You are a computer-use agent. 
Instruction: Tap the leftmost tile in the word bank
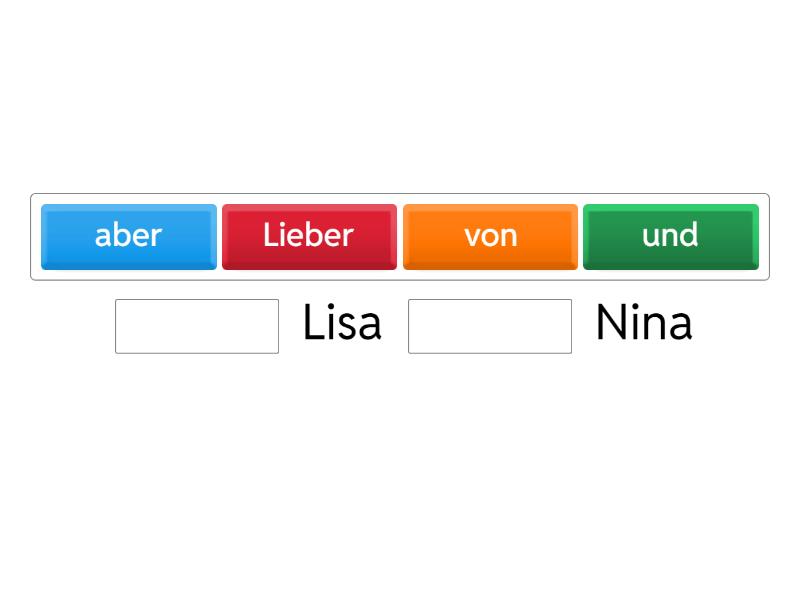(x=129, y=236)
